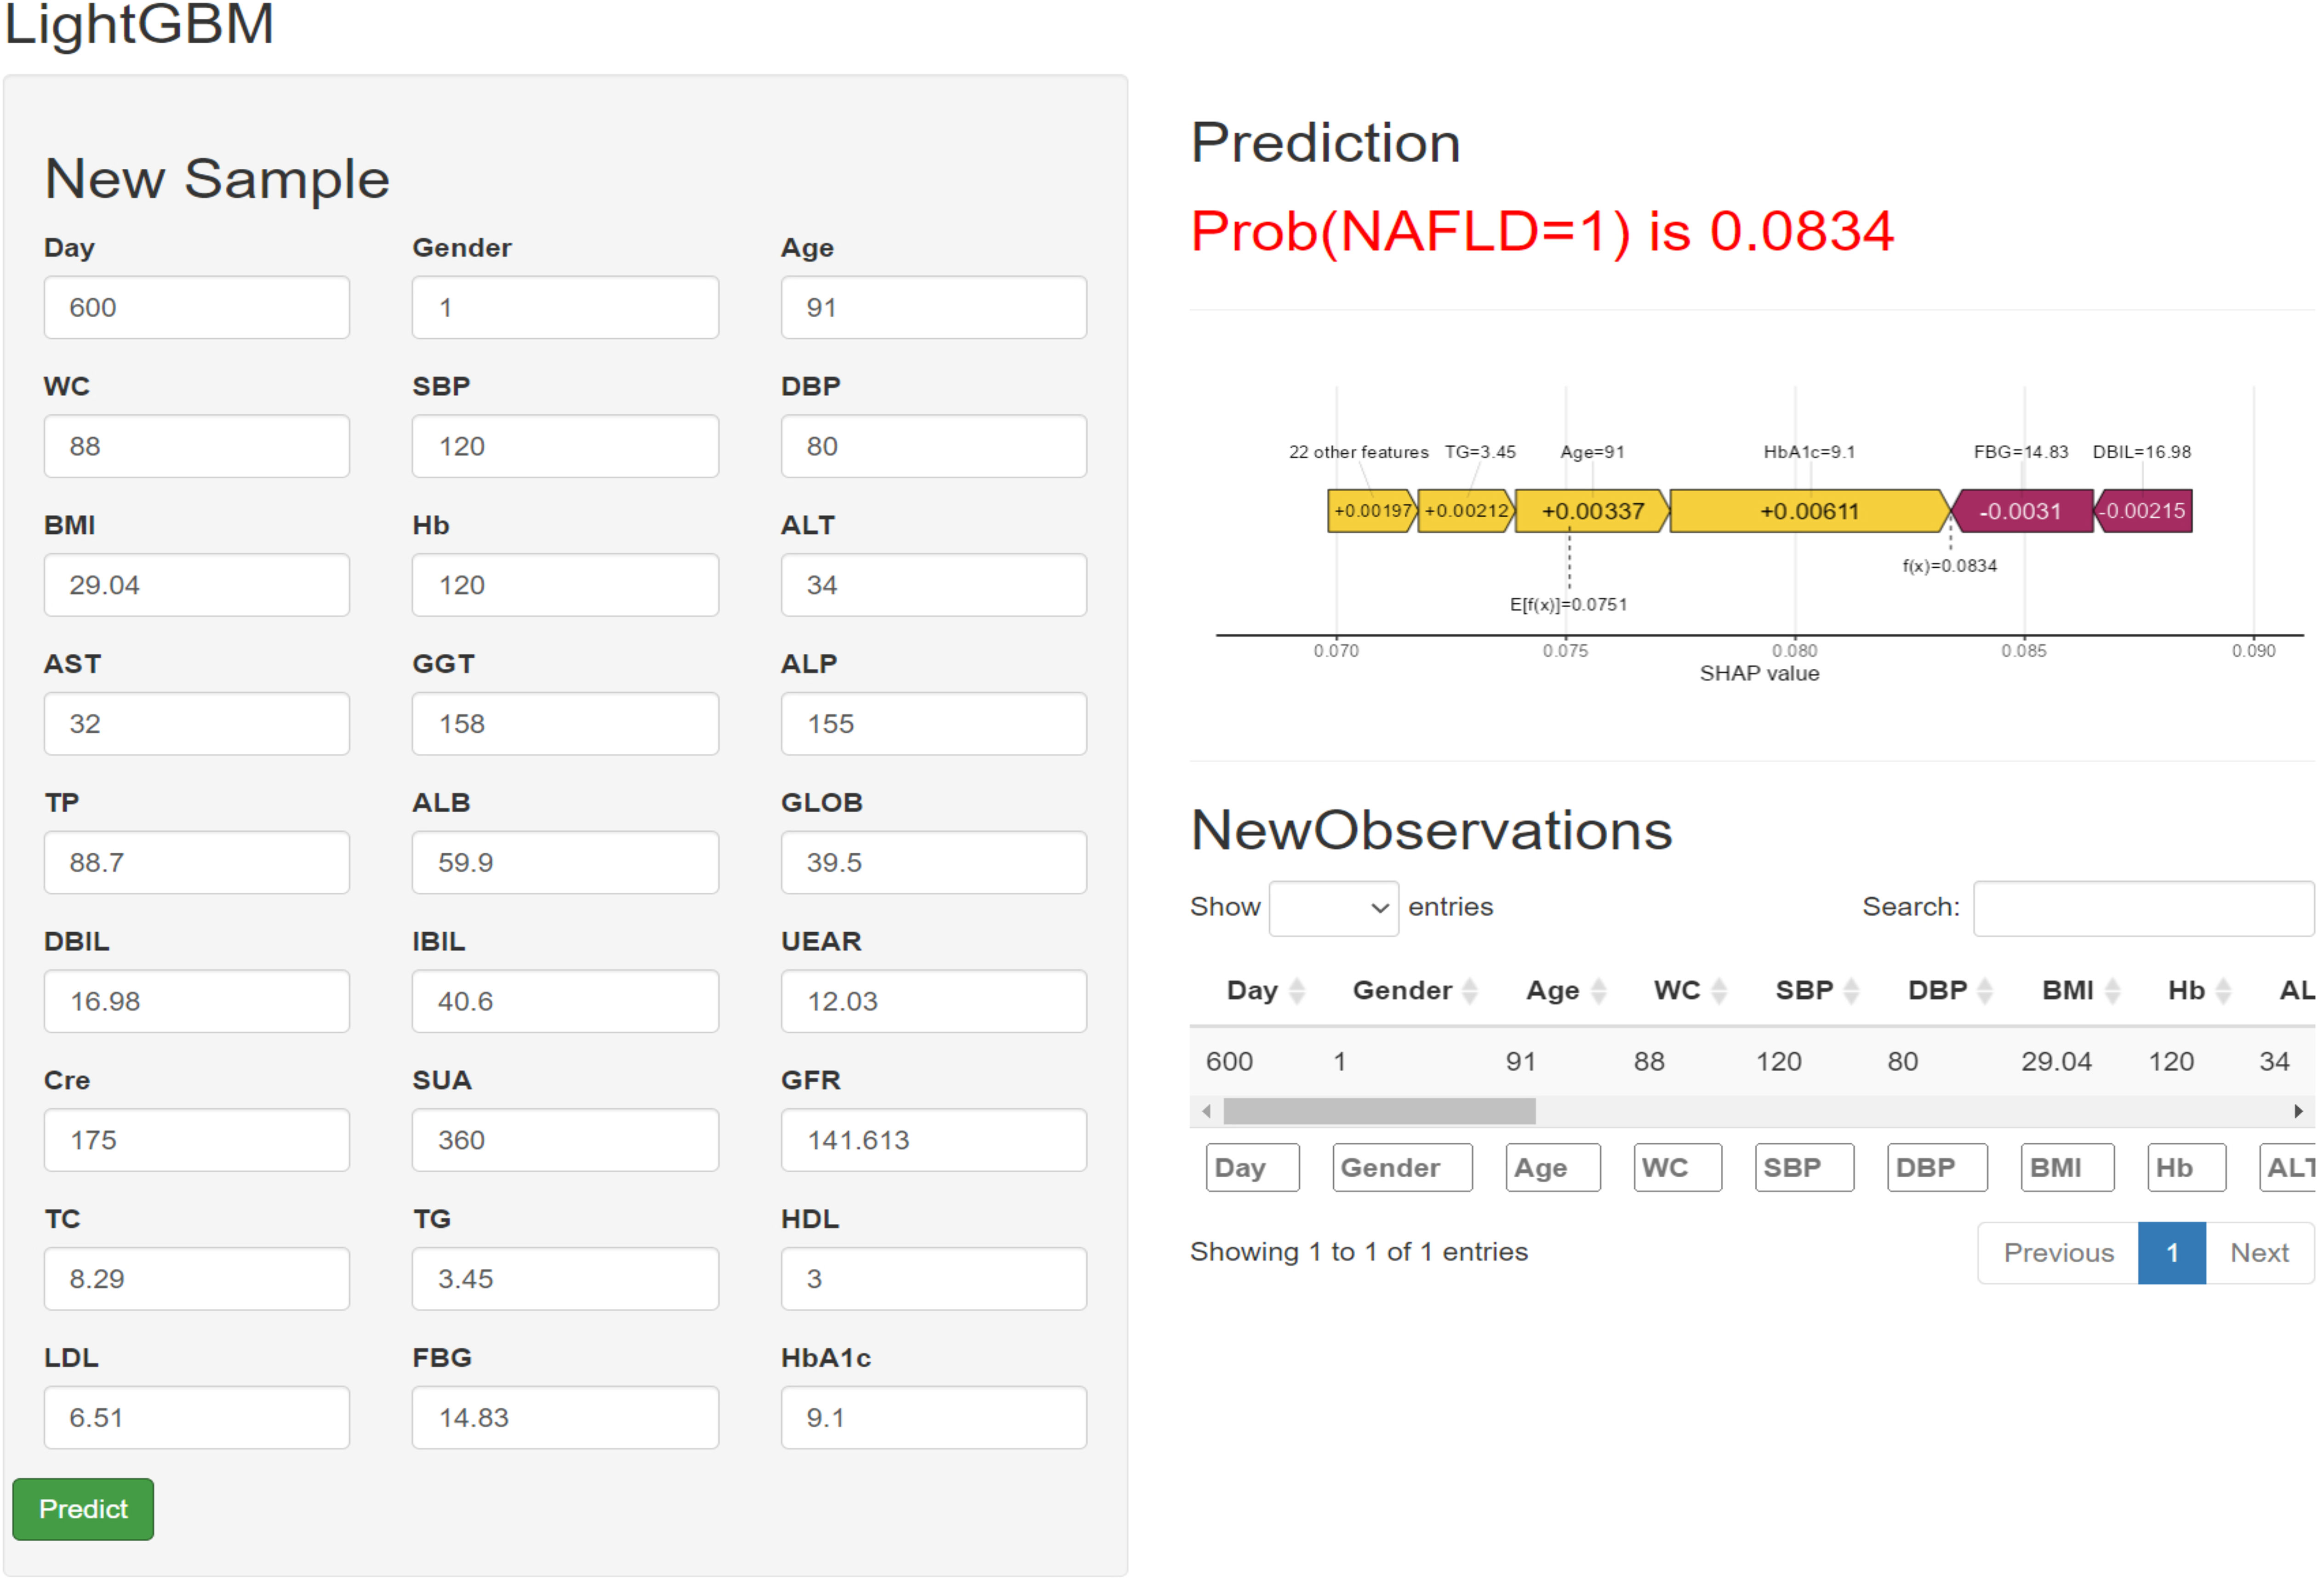Viewport: 2324px width, 1580px height.
Task: Click the scroll left arrow of table
Action: 1206,1111
